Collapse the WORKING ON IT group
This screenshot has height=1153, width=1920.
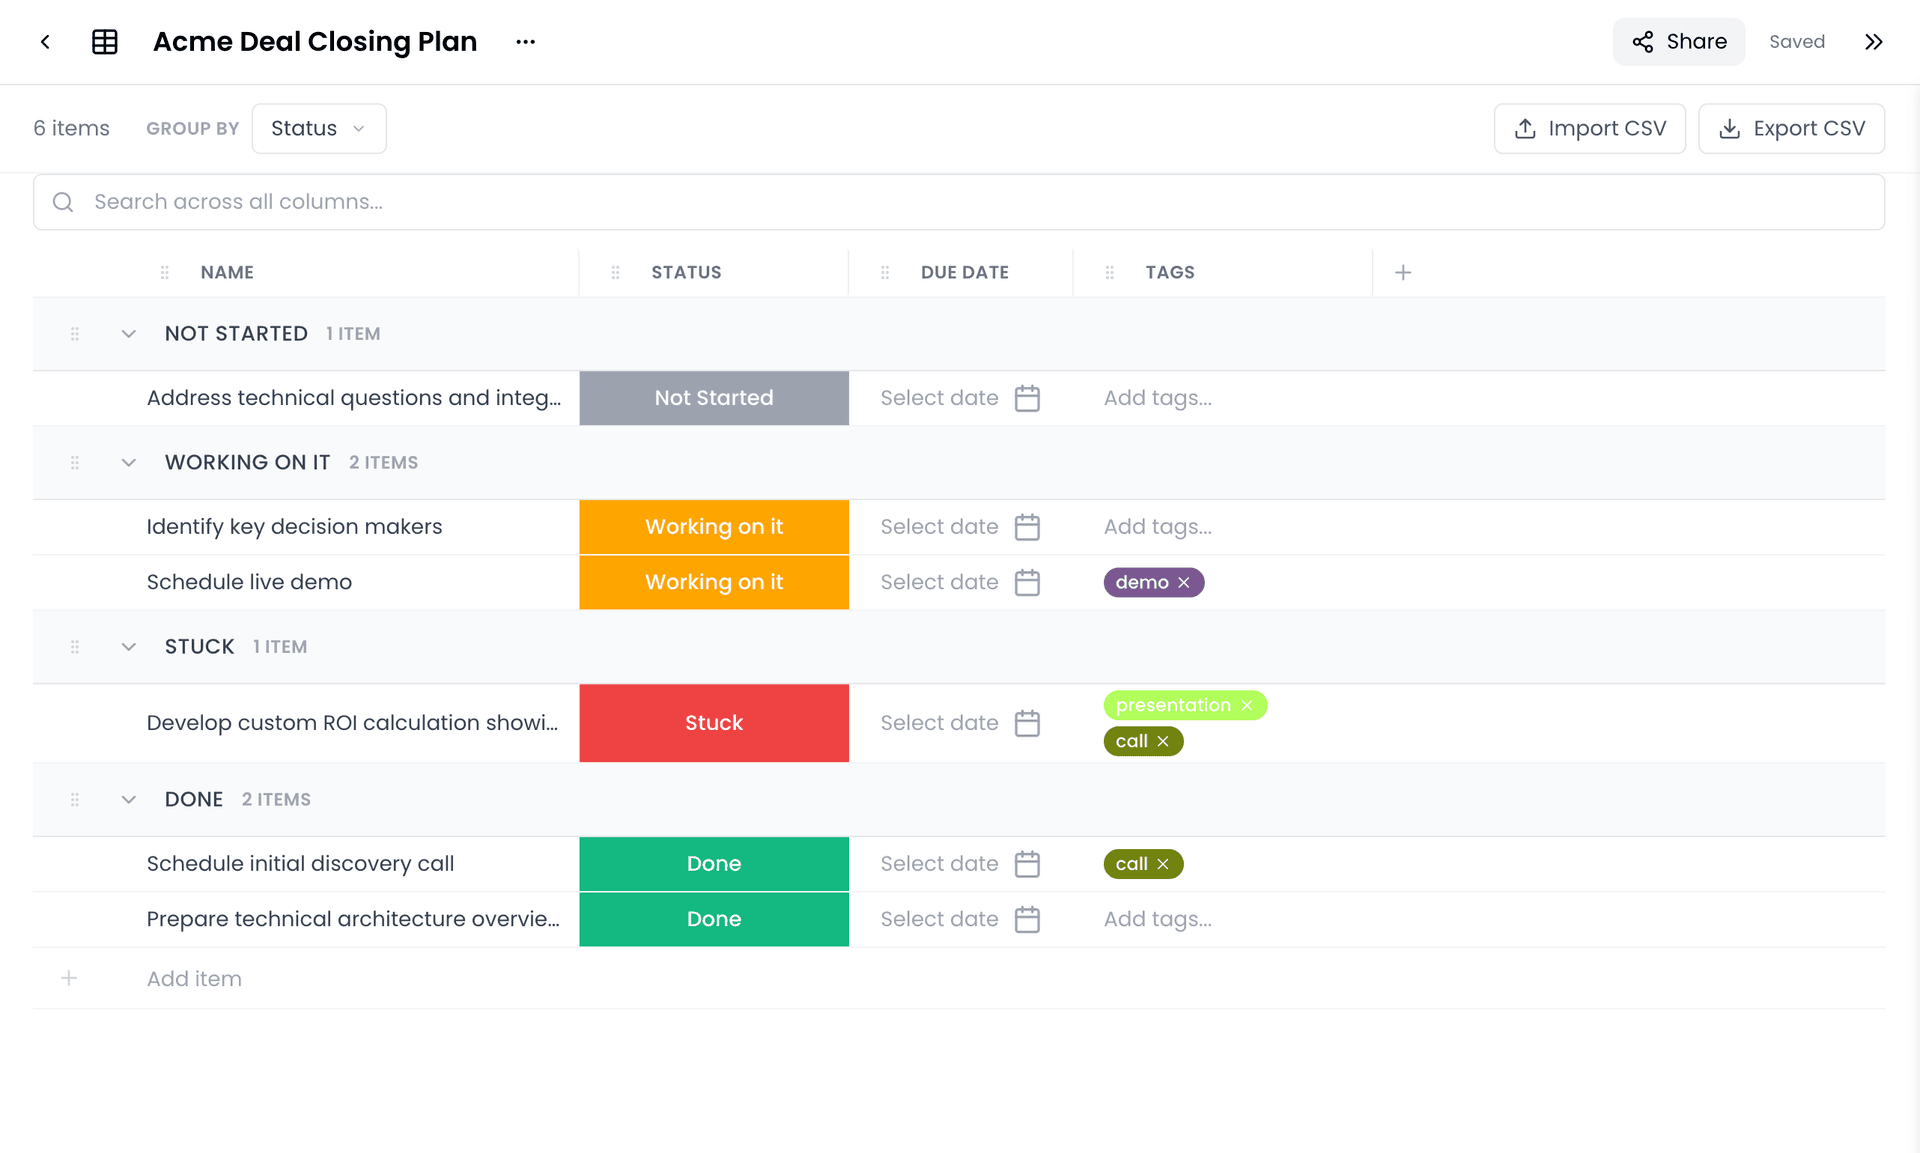pyautogui.click(x=127, y=462)
